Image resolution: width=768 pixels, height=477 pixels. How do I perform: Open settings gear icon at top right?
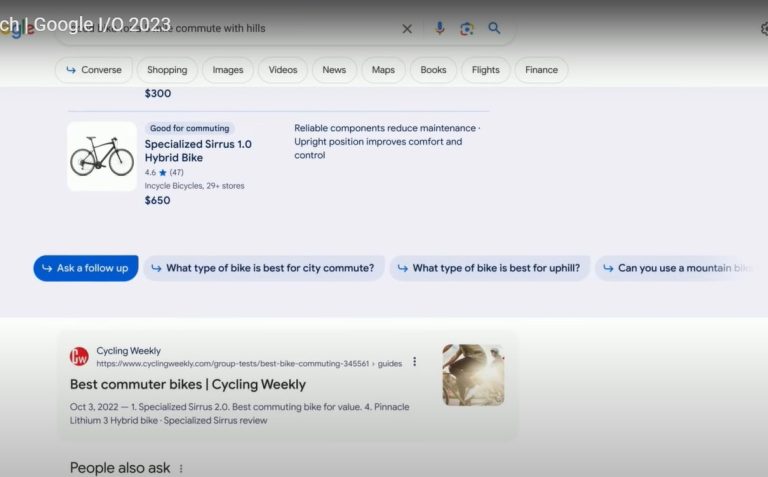tap(764, 29)
